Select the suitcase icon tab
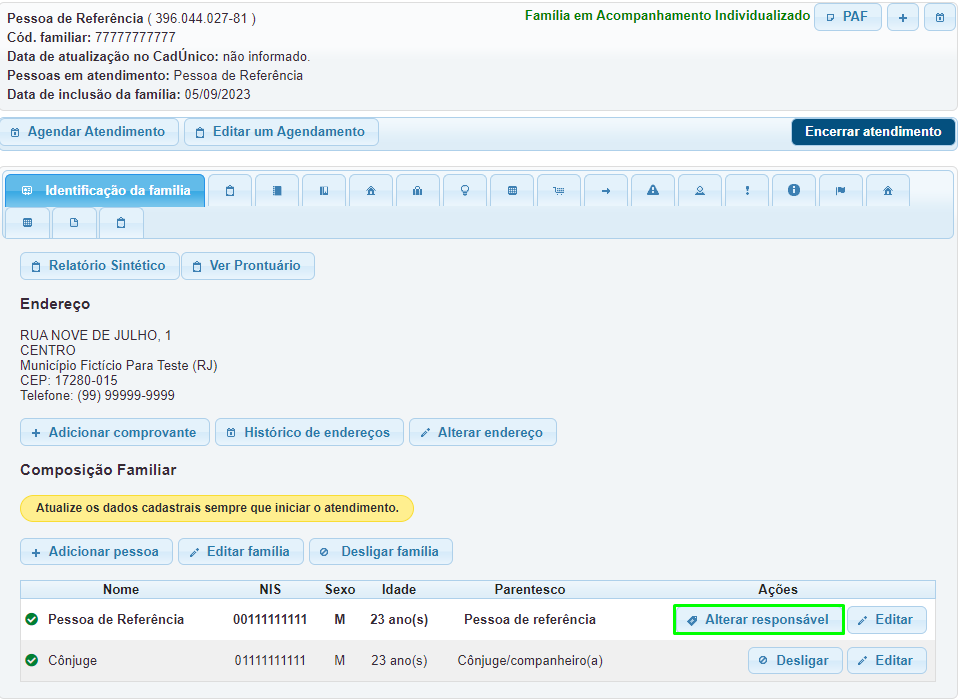The image size is (960, 699). pyautogui.click(x=418, y=190)
